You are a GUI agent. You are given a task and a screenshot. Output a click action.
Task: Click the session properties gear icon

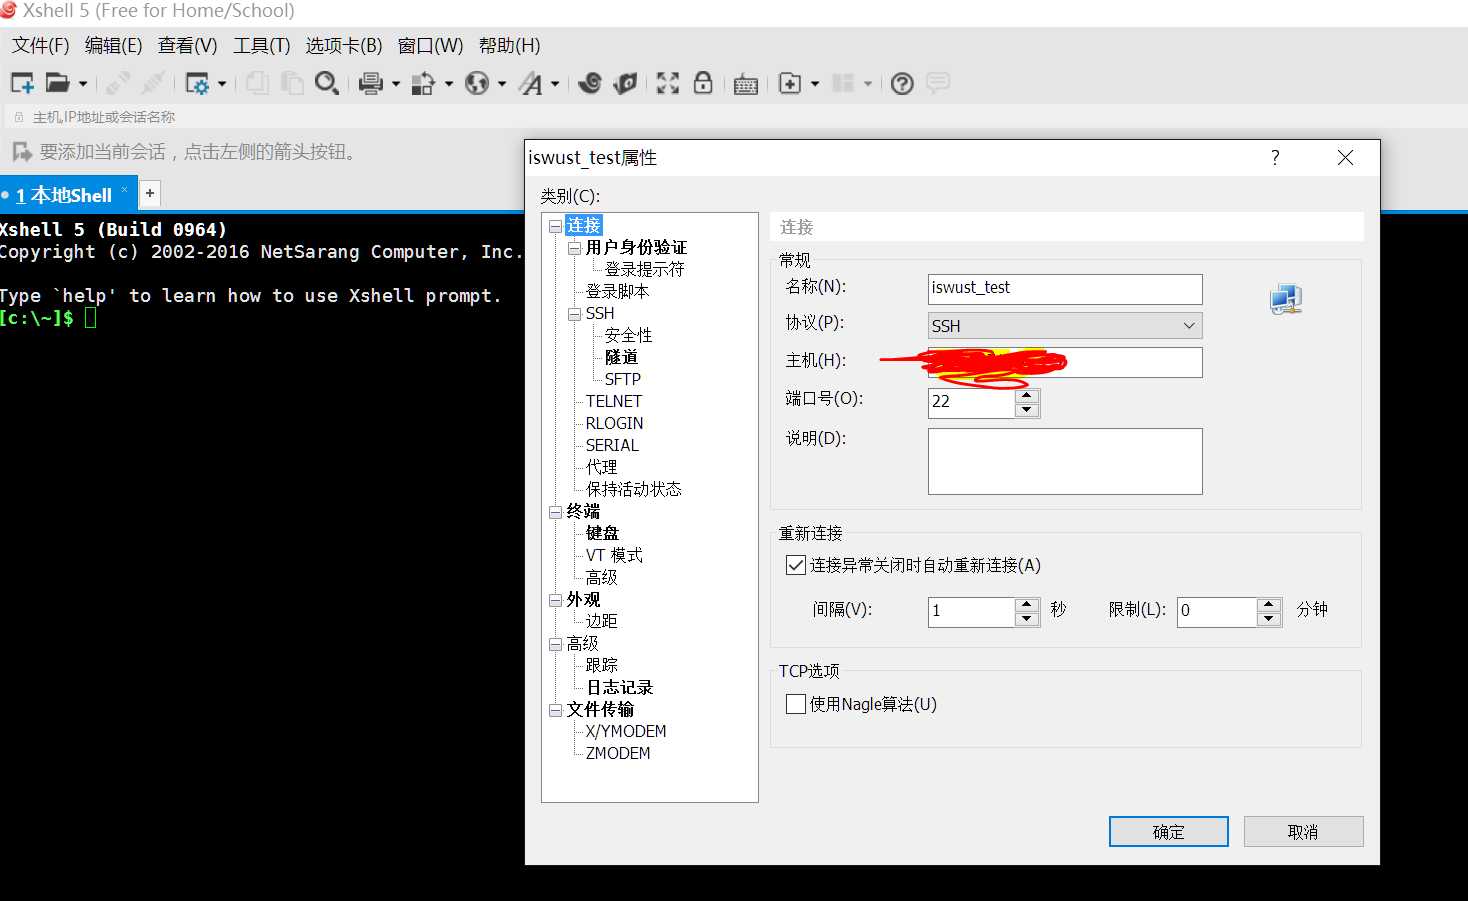pos(197,83)
